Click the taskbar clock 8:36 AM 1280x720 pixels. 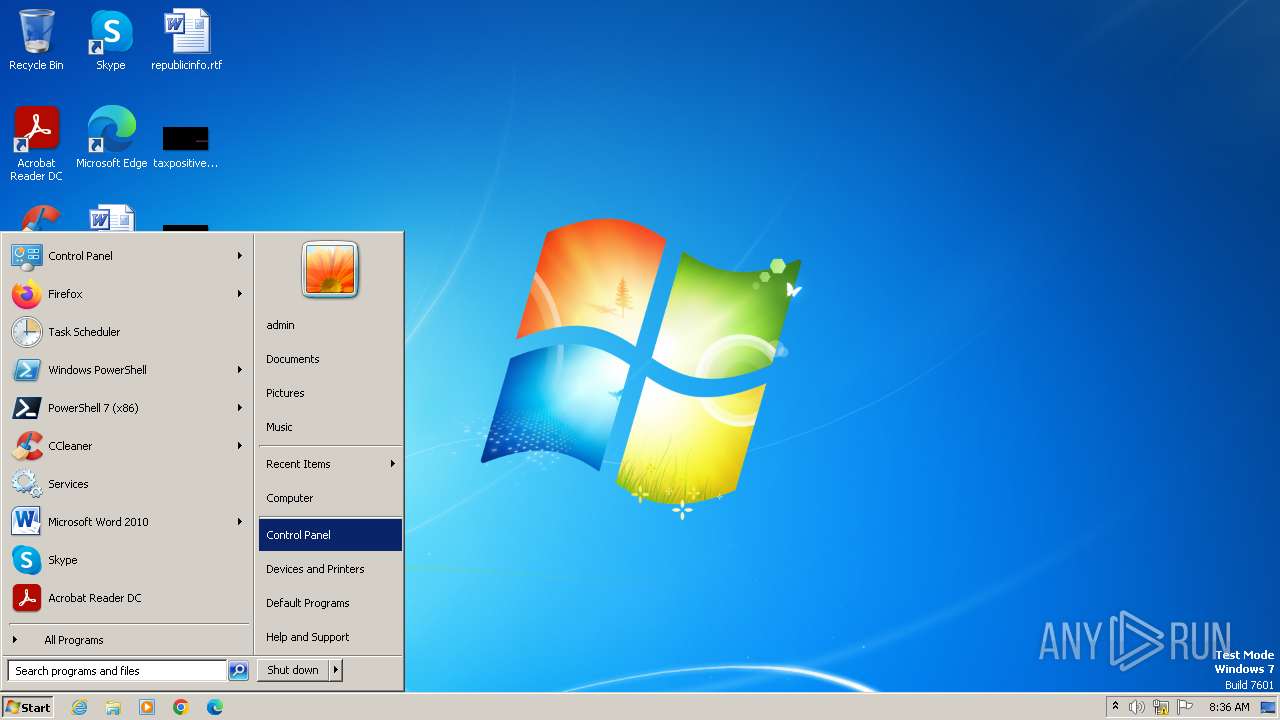1229,707
